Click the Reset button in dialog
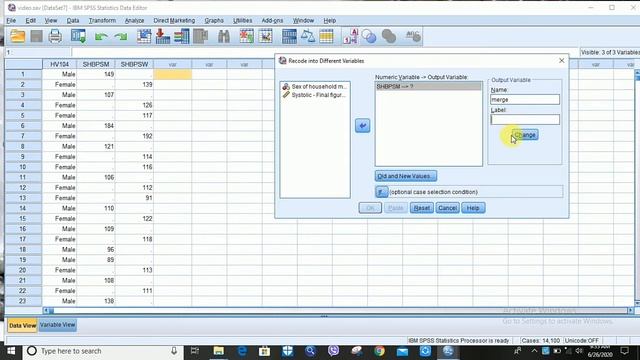640x360 pixels. (x=422, y=208)
